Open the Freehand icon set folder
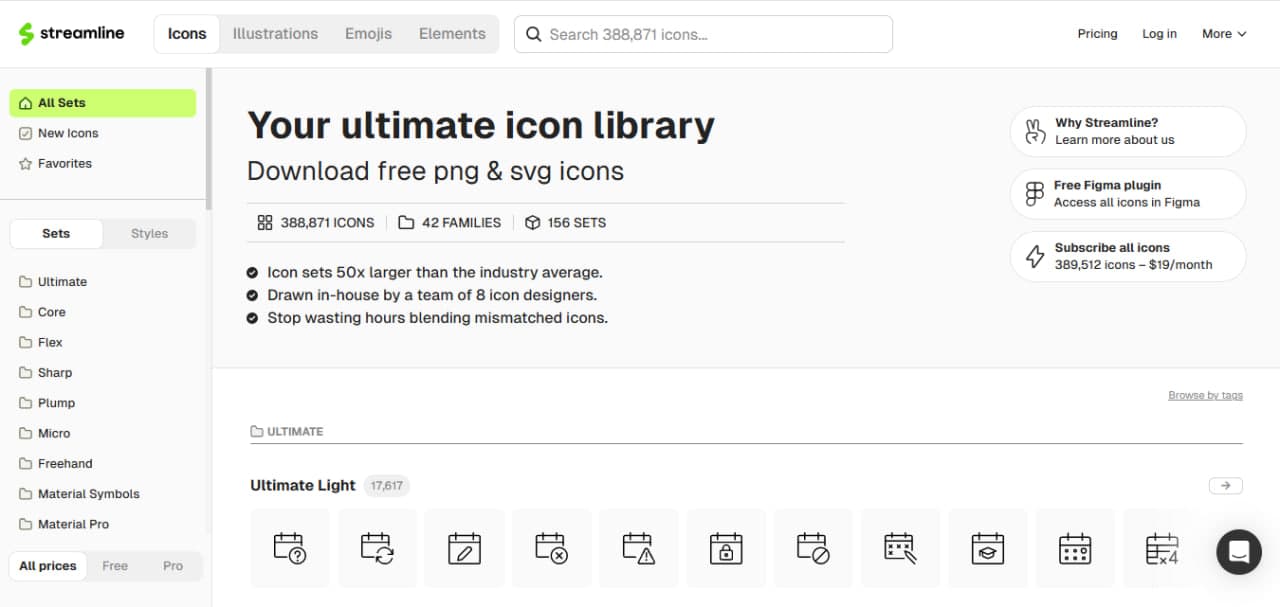This screenshot has width=1280, height=607. pos(56,464)
